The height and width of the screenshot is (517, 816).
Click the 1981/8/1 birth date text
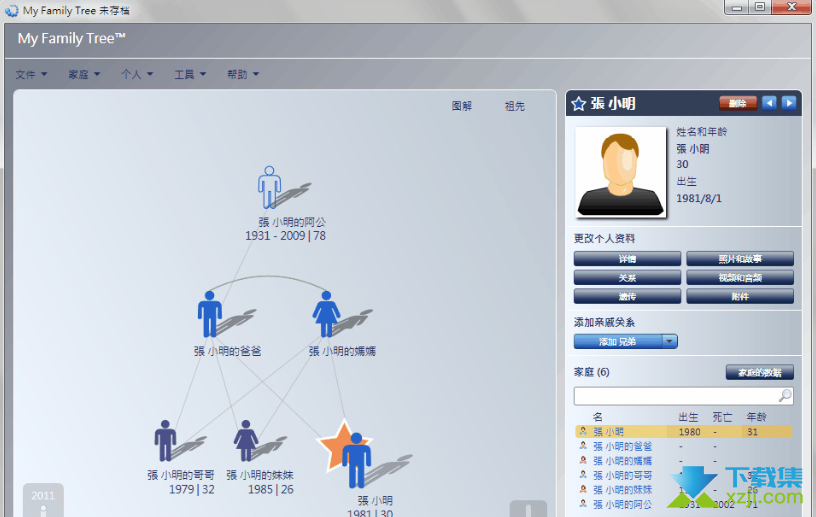click(699, 198)
